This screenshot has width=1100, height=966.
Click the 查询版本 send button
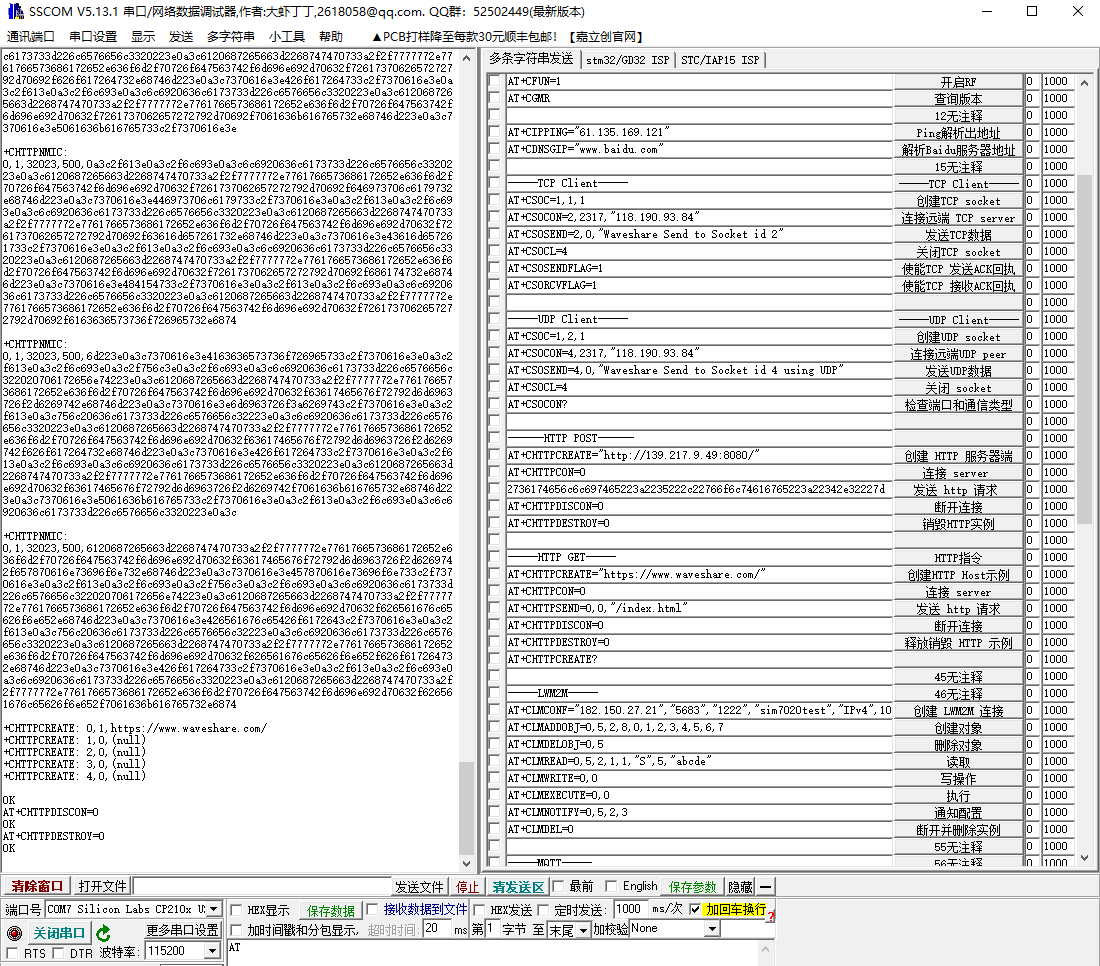pos(958,99)
